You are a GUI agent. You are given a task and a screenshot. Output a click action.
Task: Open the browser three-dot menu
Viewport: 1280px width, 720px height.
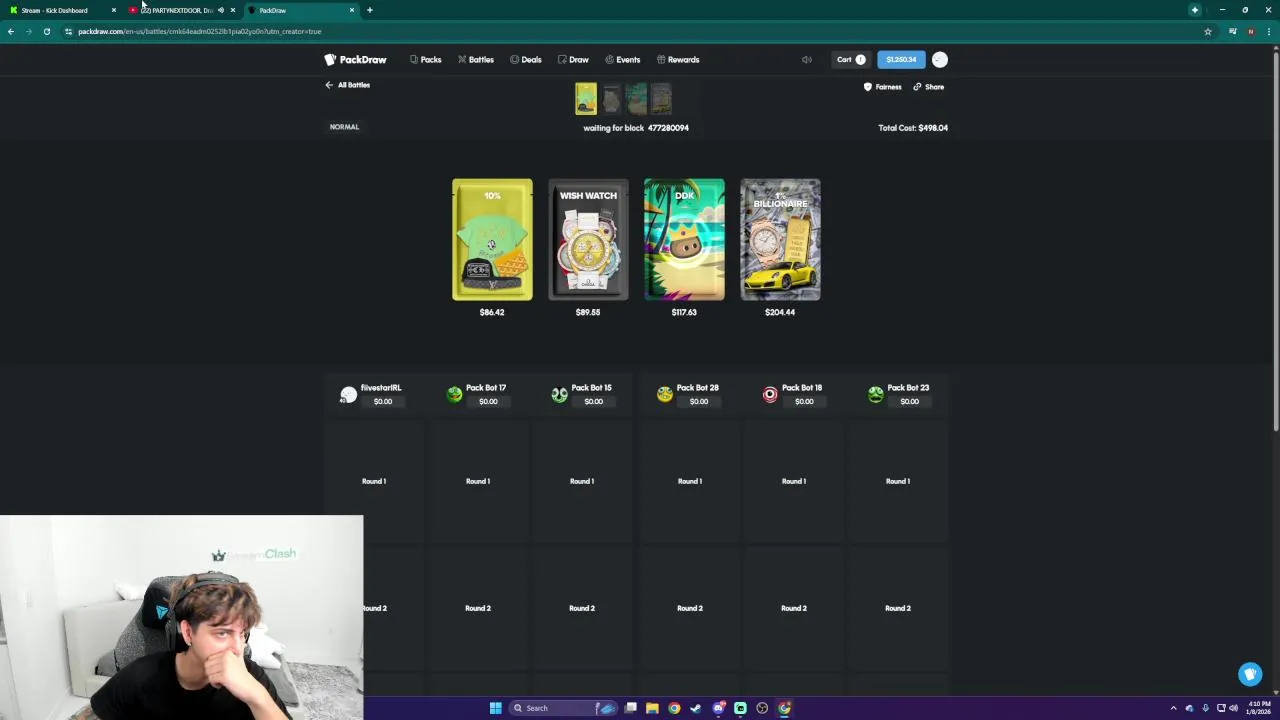[1268, 32]
